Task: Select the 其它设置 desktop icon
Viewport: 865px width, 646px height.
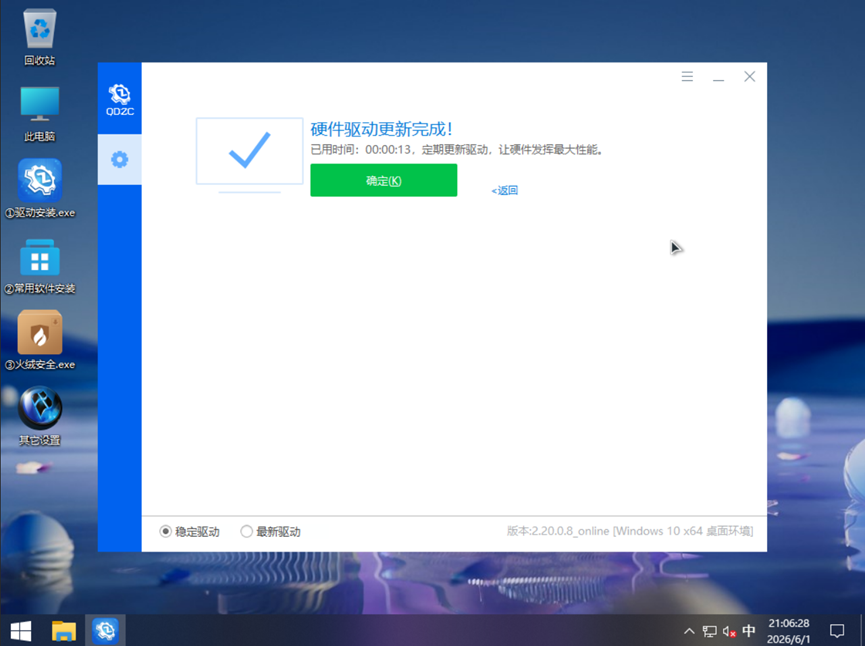Action: (40, 417)
